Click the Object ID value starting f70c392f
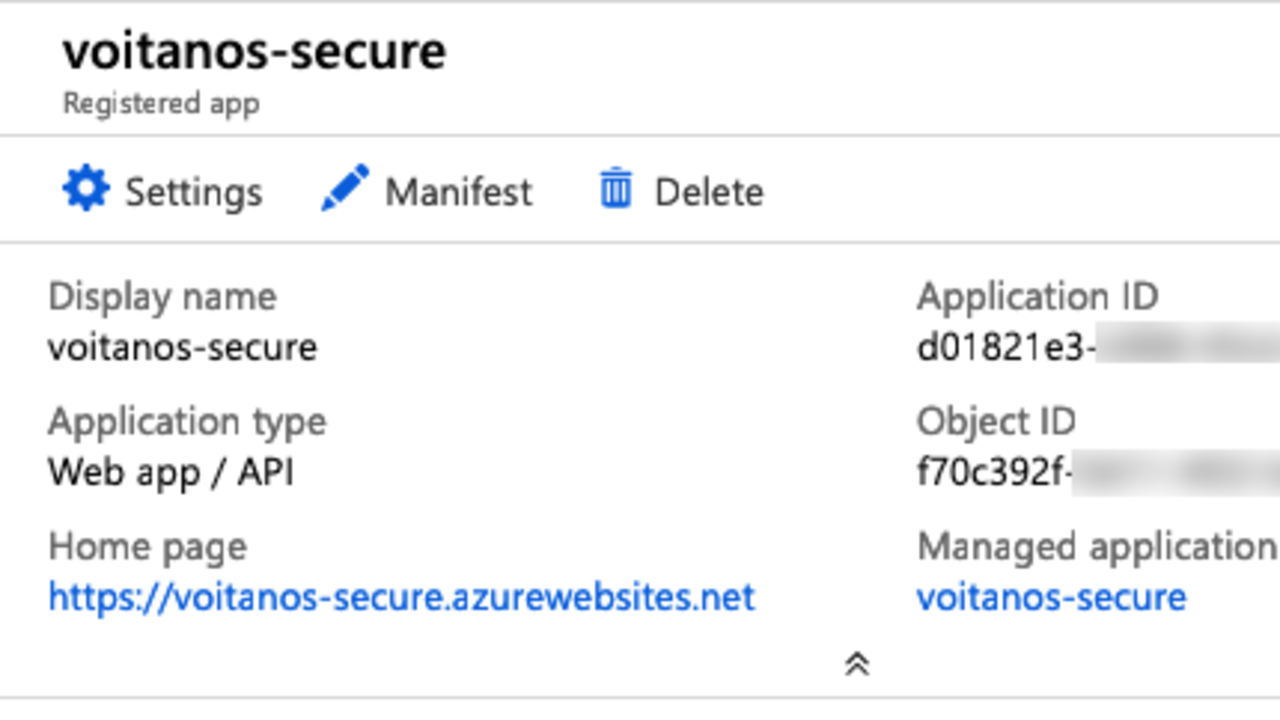Viewport: 1280px width, 720px height. pos(993,472)
